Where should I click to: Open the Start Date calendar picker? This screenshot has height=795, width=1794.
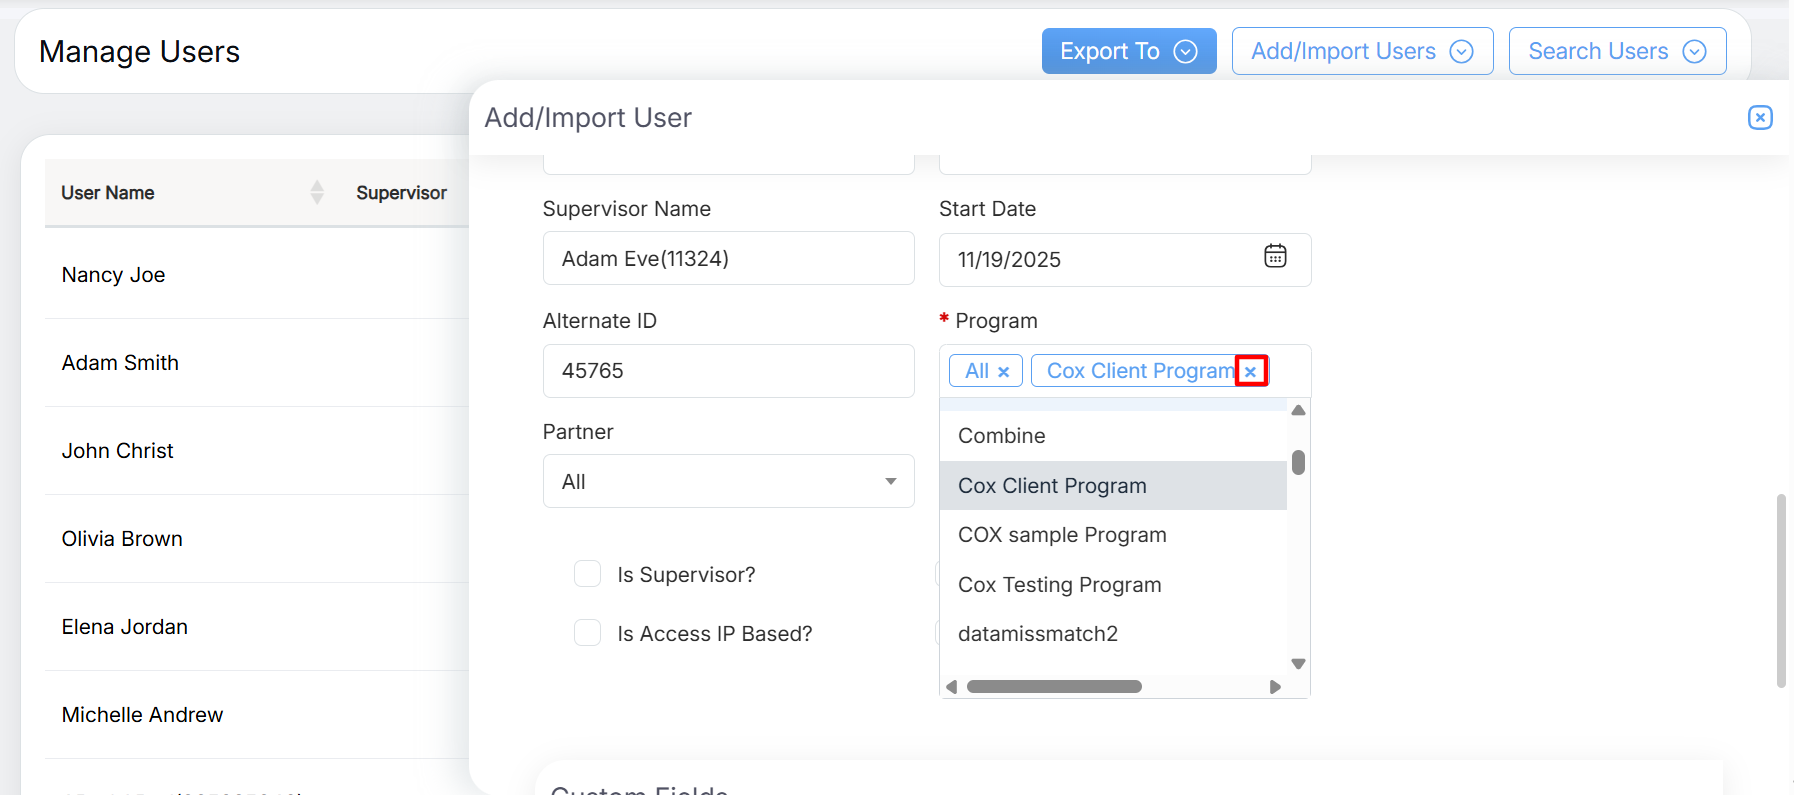[x=1275, y=257]
